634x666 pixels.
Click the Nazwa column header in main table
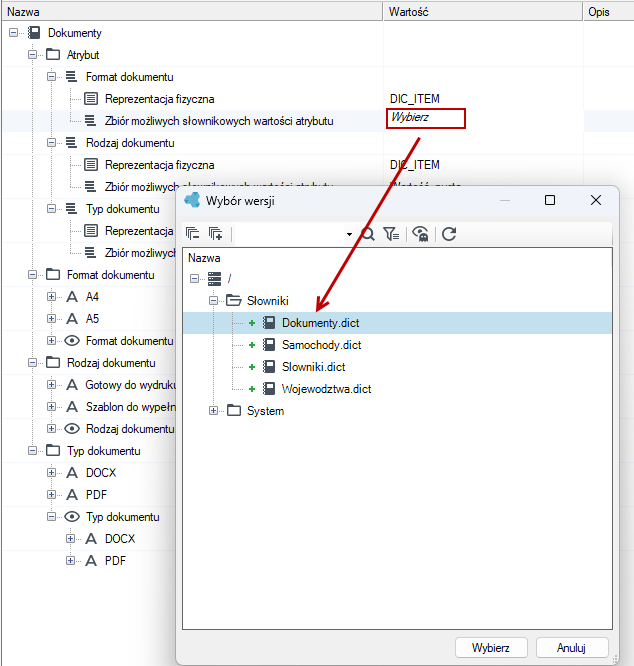(192, 11)
